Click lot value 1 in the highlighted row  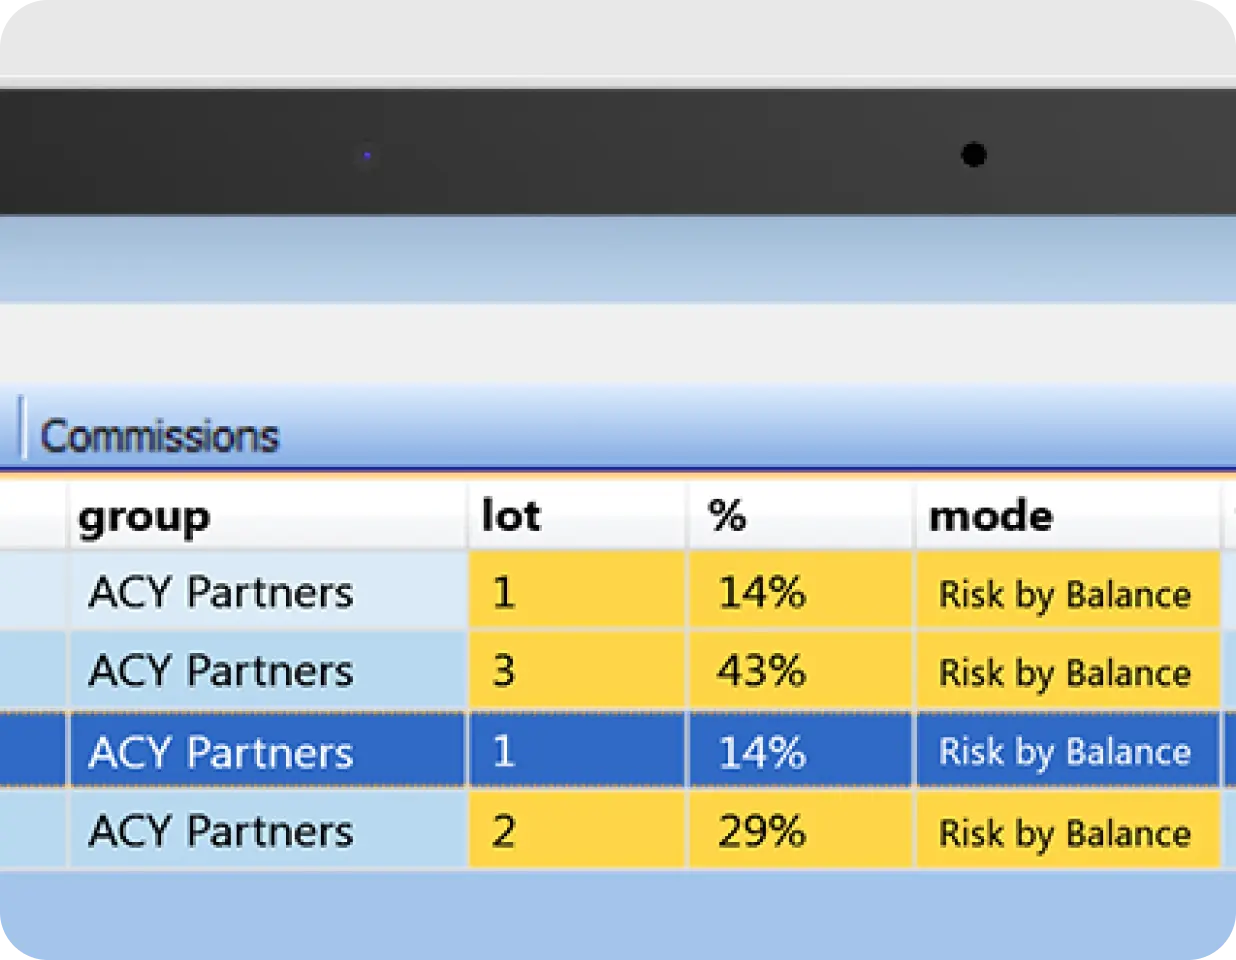504,751
